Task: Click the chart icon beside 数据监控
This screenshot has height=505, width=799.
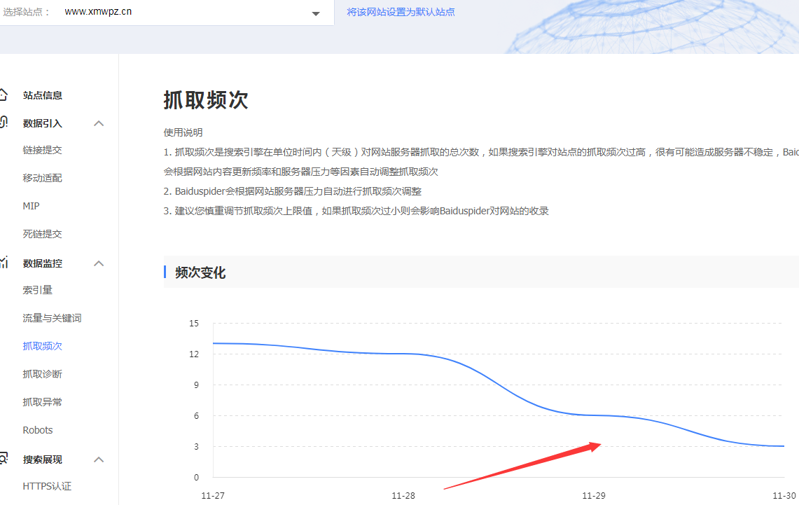Action: point(4,263)
